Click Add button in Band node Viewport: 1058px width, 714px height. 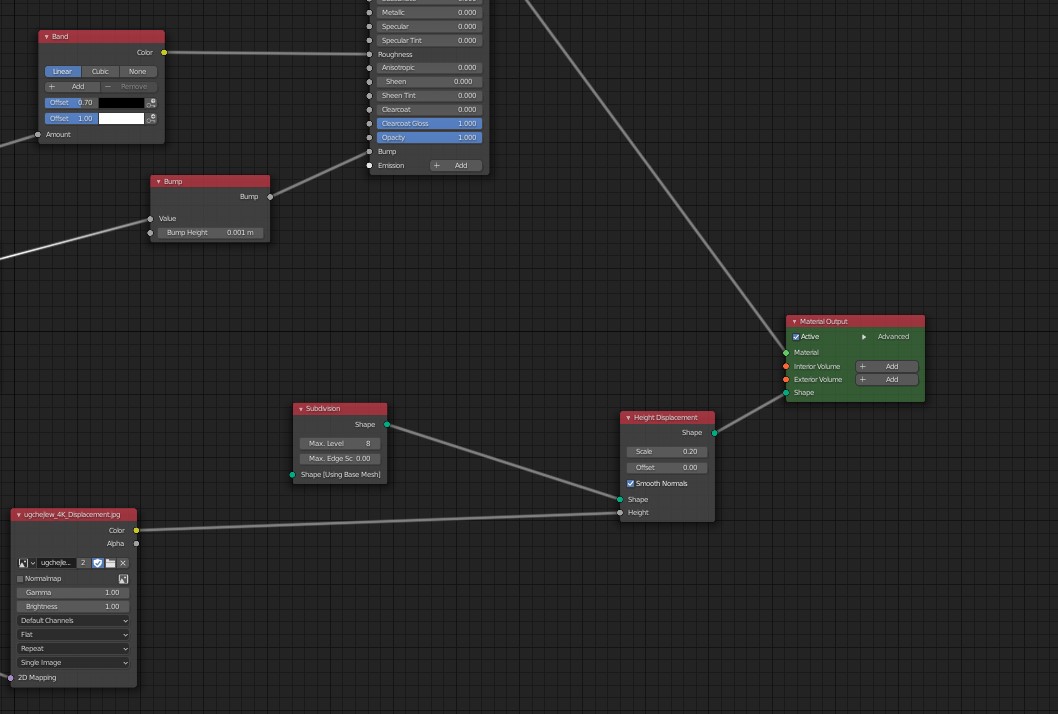pyautogui.click(x=72, y=87)
